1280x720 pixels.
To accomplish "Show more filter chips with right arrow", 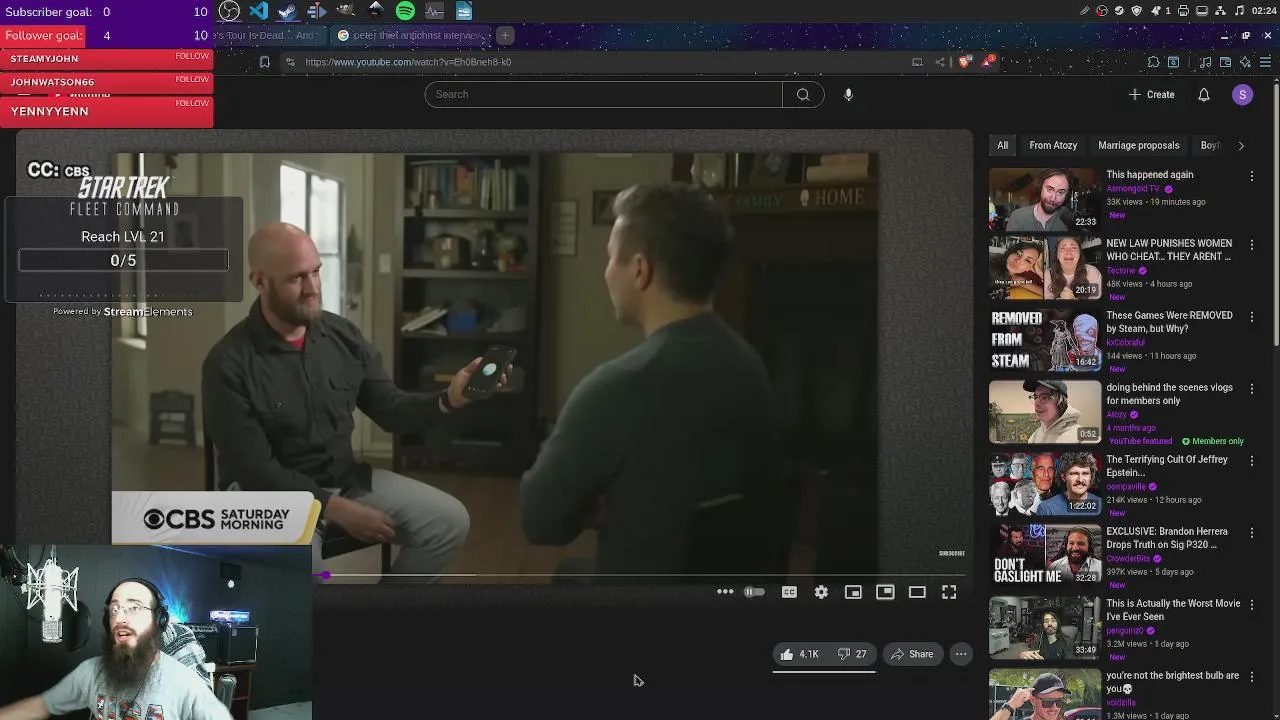I will click(1241, 145).
